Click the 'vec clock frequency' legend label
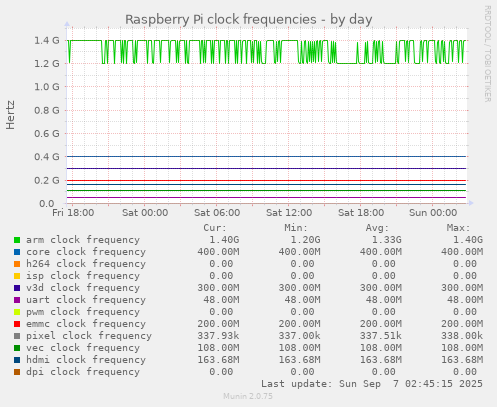497x407 pixels. coord(83,348)
